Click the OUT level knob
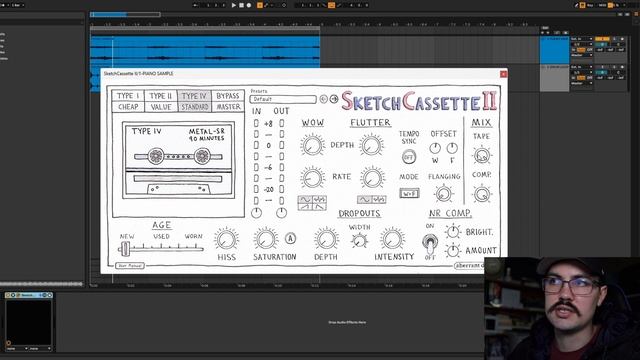The width and height of the screenshot is (640, 360). click(x=281, y=213)
